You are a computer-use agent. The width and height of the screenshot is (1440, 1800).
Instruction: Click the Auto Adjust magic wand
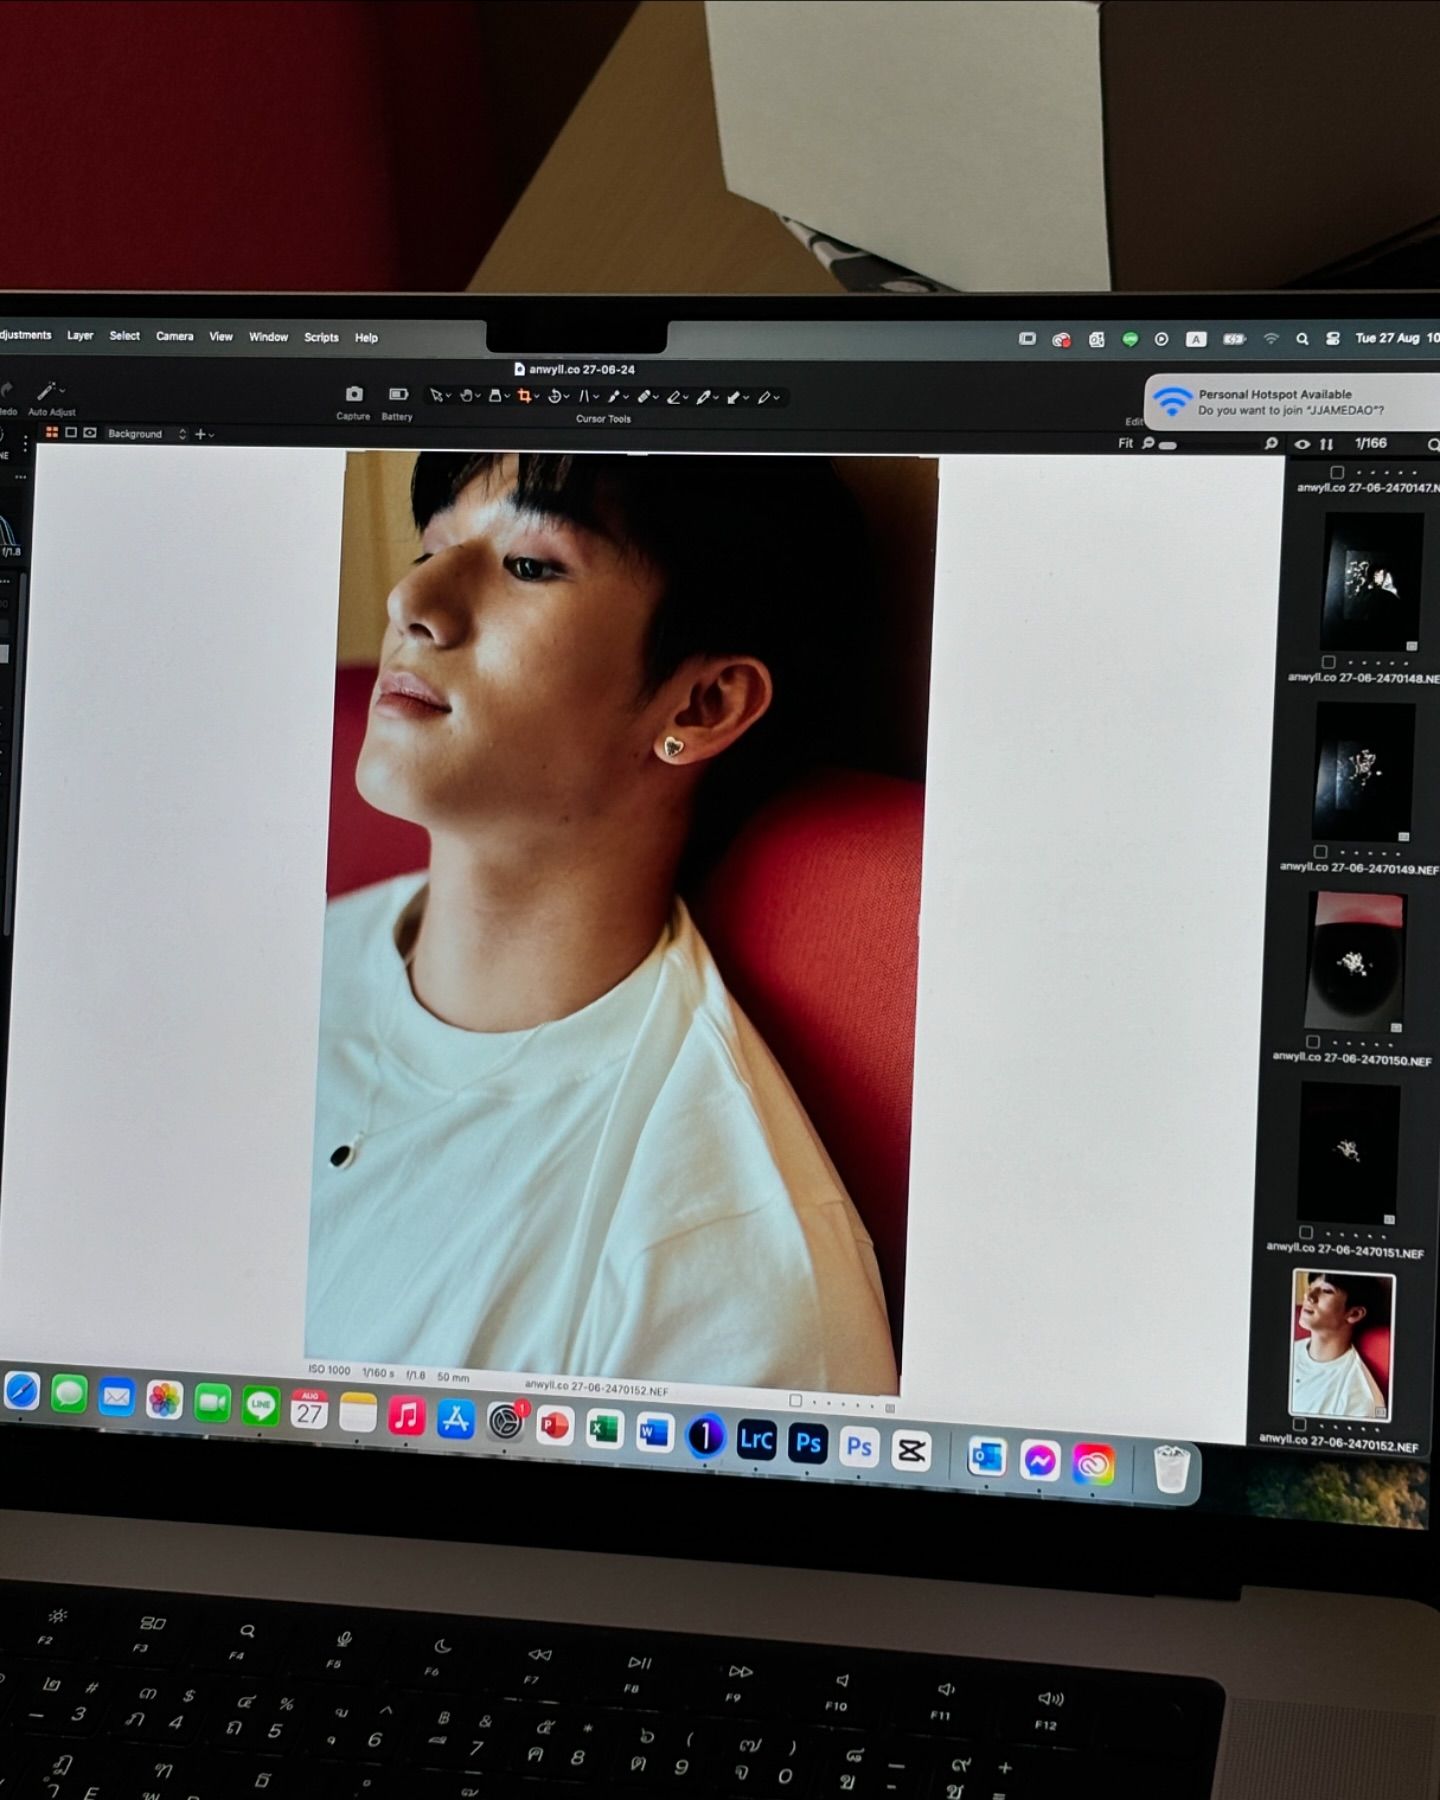pos(46,391)
